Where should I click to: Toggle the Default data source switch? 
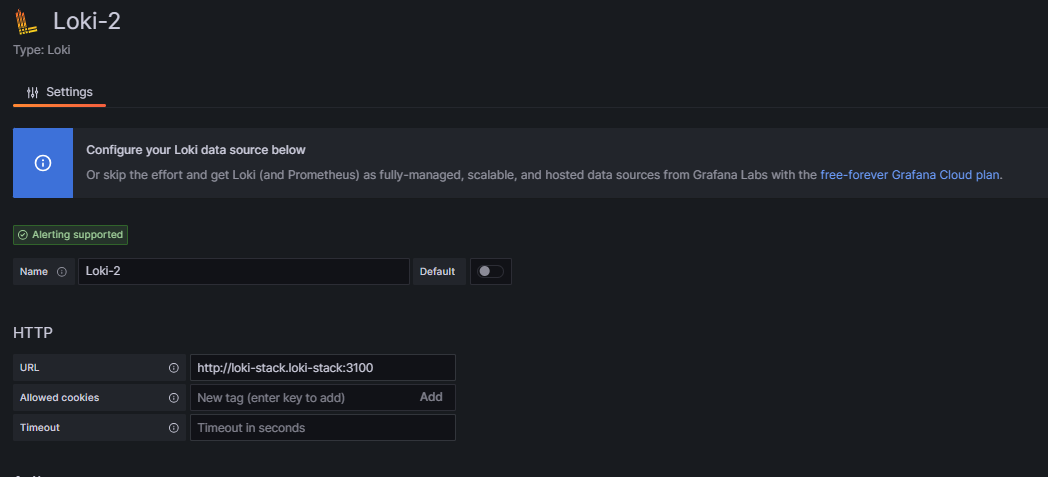coord(491,272)
